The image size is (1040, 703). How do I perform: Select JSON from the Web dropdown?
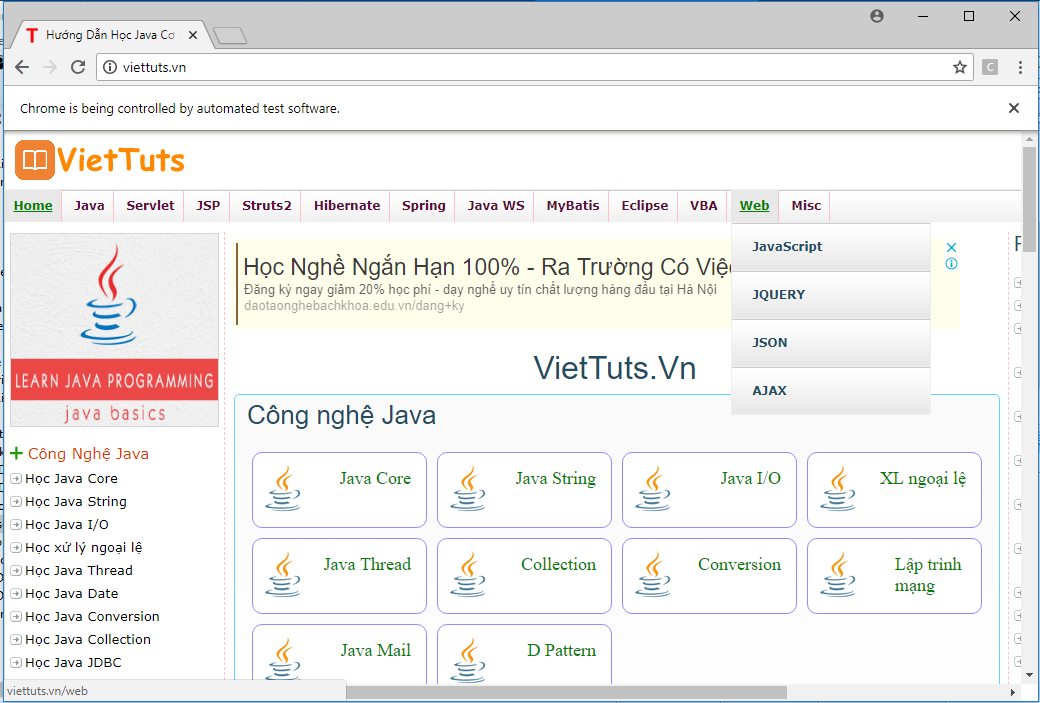click(x=830, y=343)
